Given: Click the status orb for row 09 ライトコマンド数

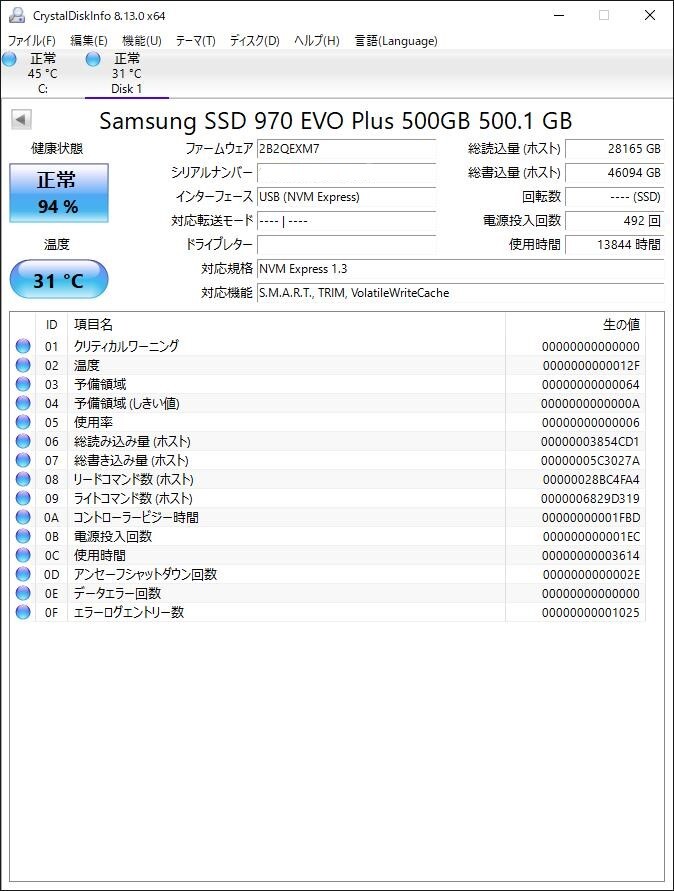Looking at the screenshot, I should click(23, 498).
